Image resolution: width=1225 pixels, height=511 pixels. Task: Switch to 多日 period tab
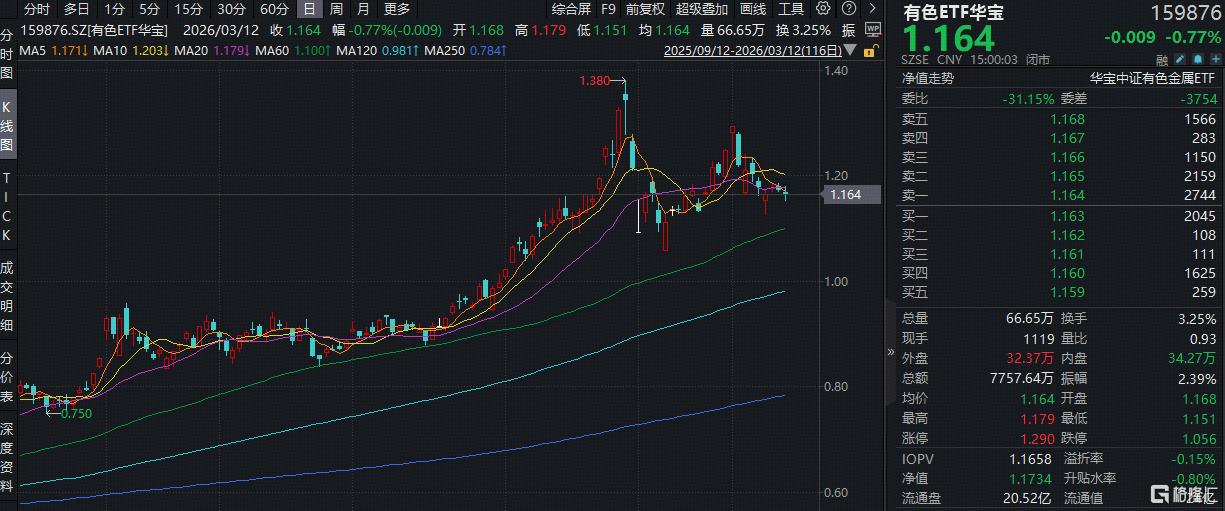[x=77, y=9]
